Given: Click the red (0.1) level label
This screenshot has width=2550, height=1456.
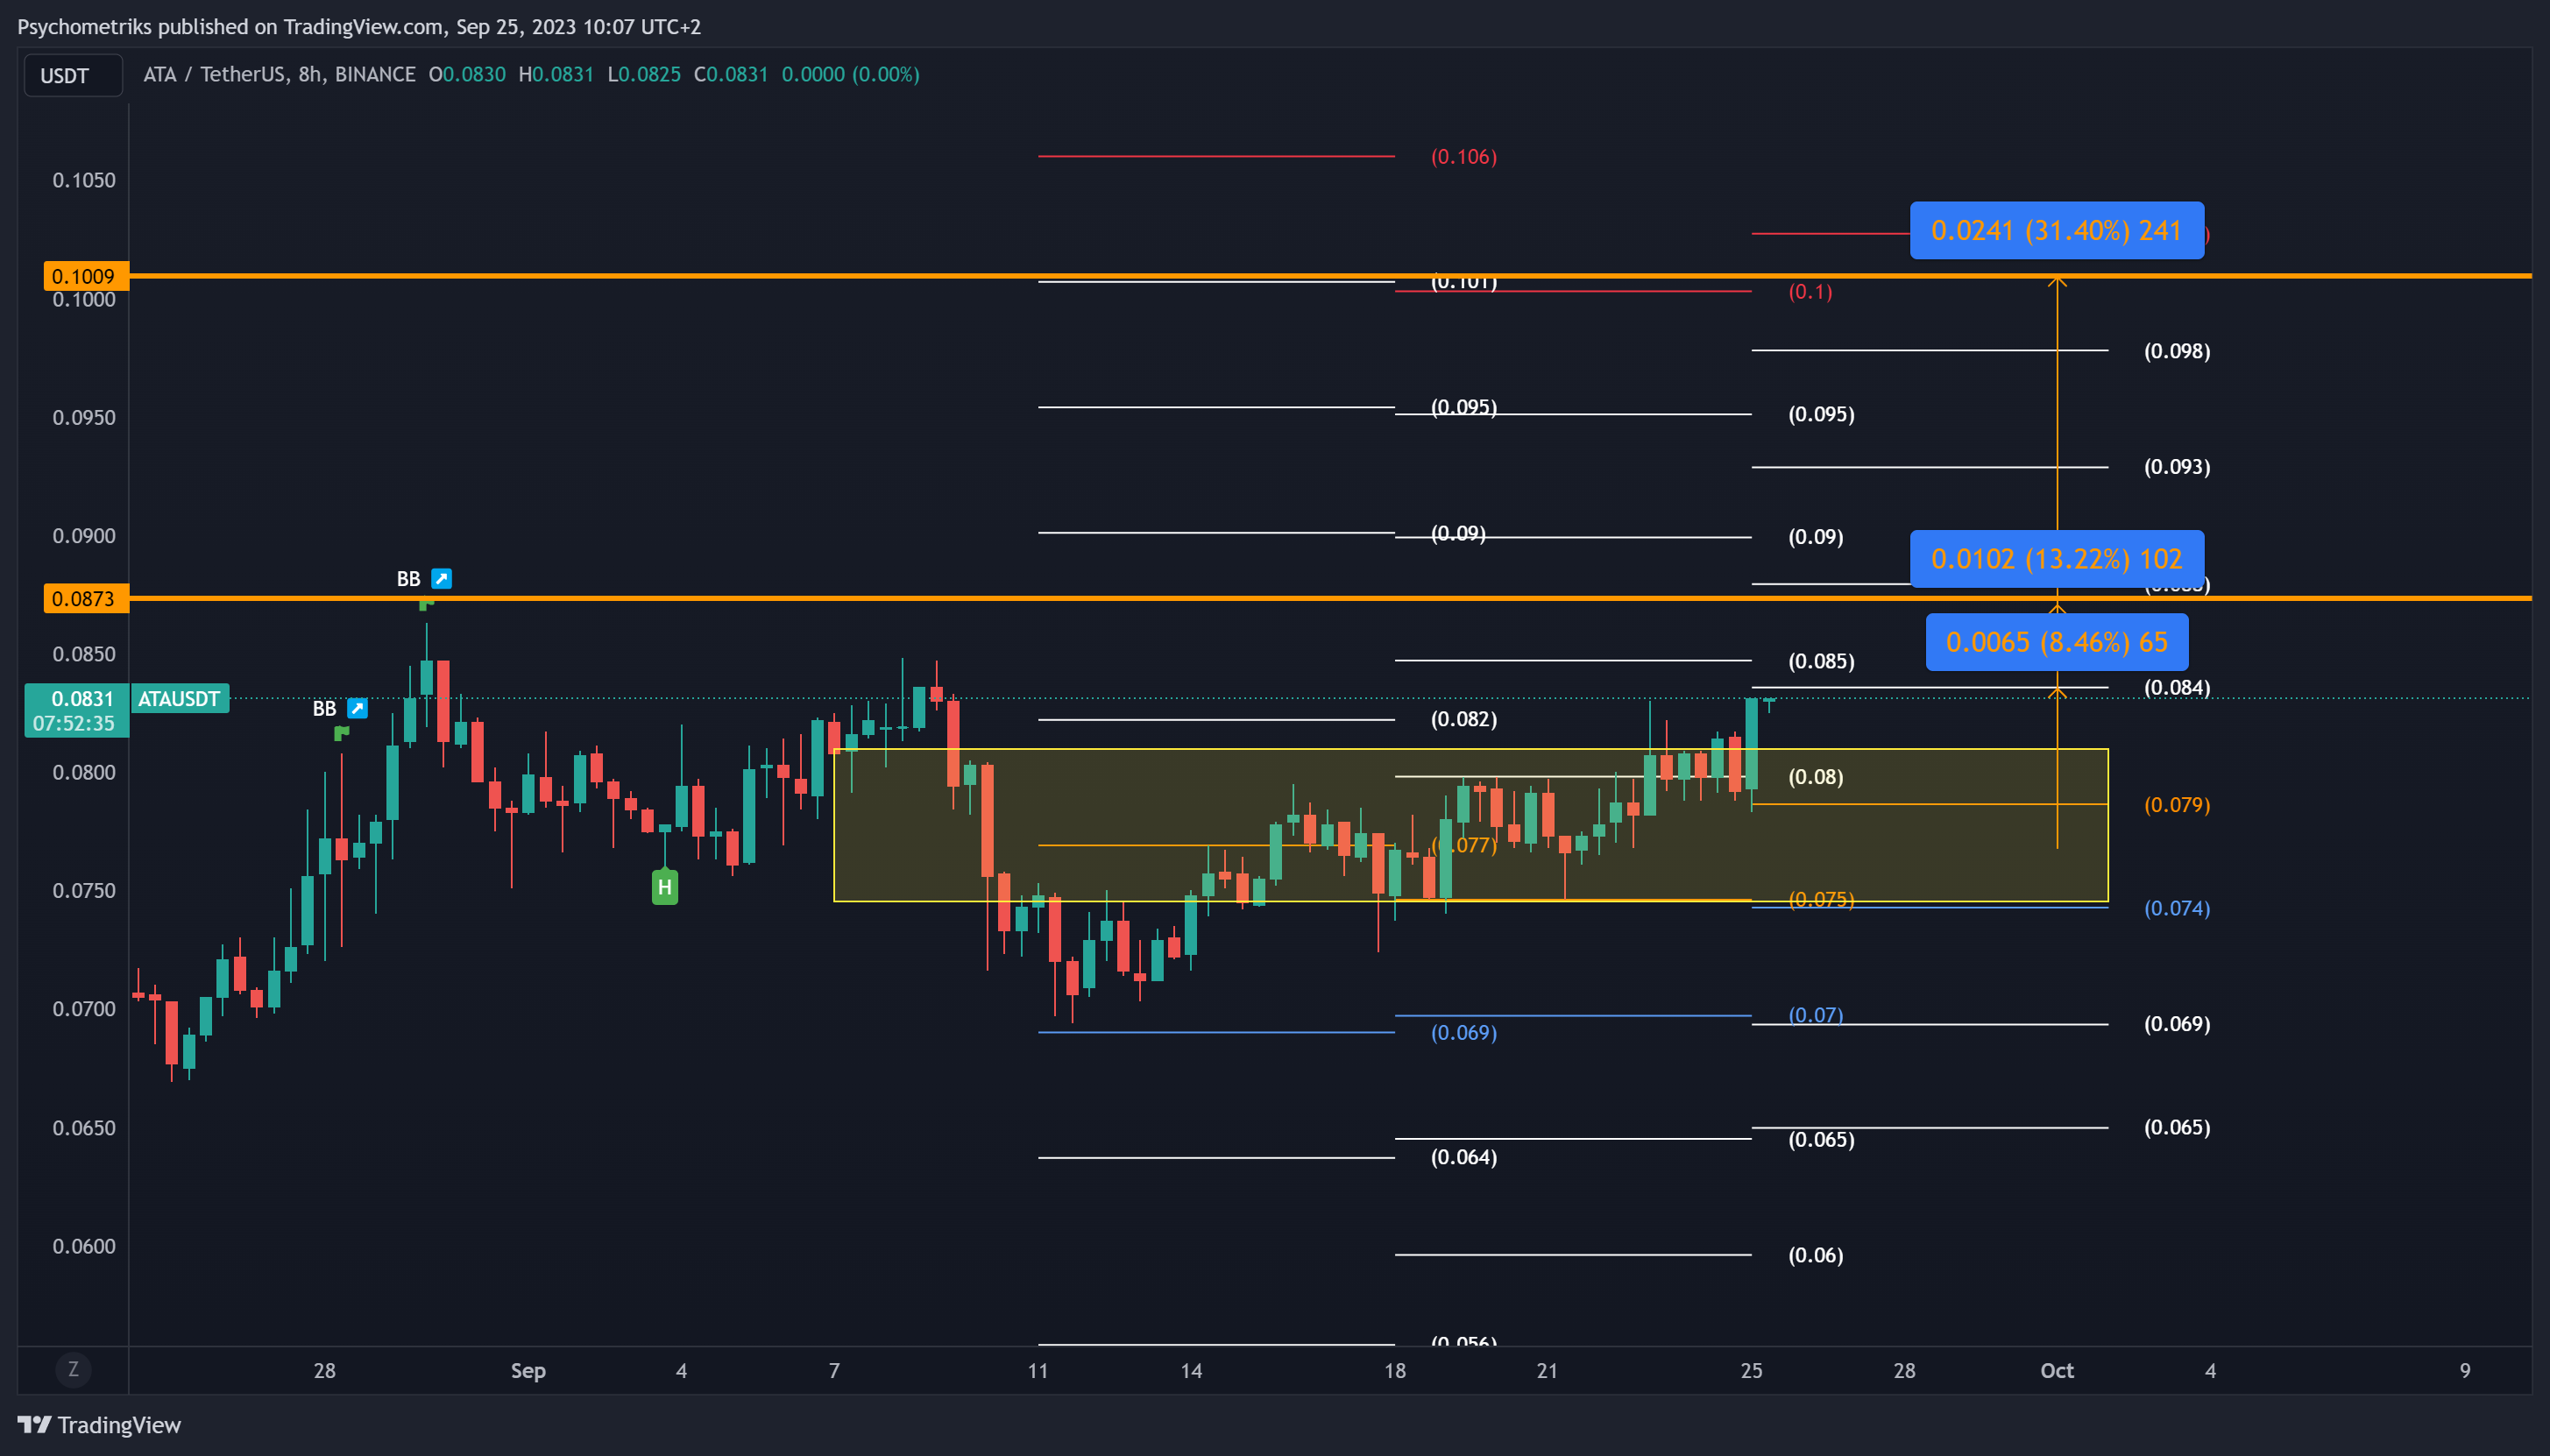Looking at the screenshot, I should [1810, 291].
